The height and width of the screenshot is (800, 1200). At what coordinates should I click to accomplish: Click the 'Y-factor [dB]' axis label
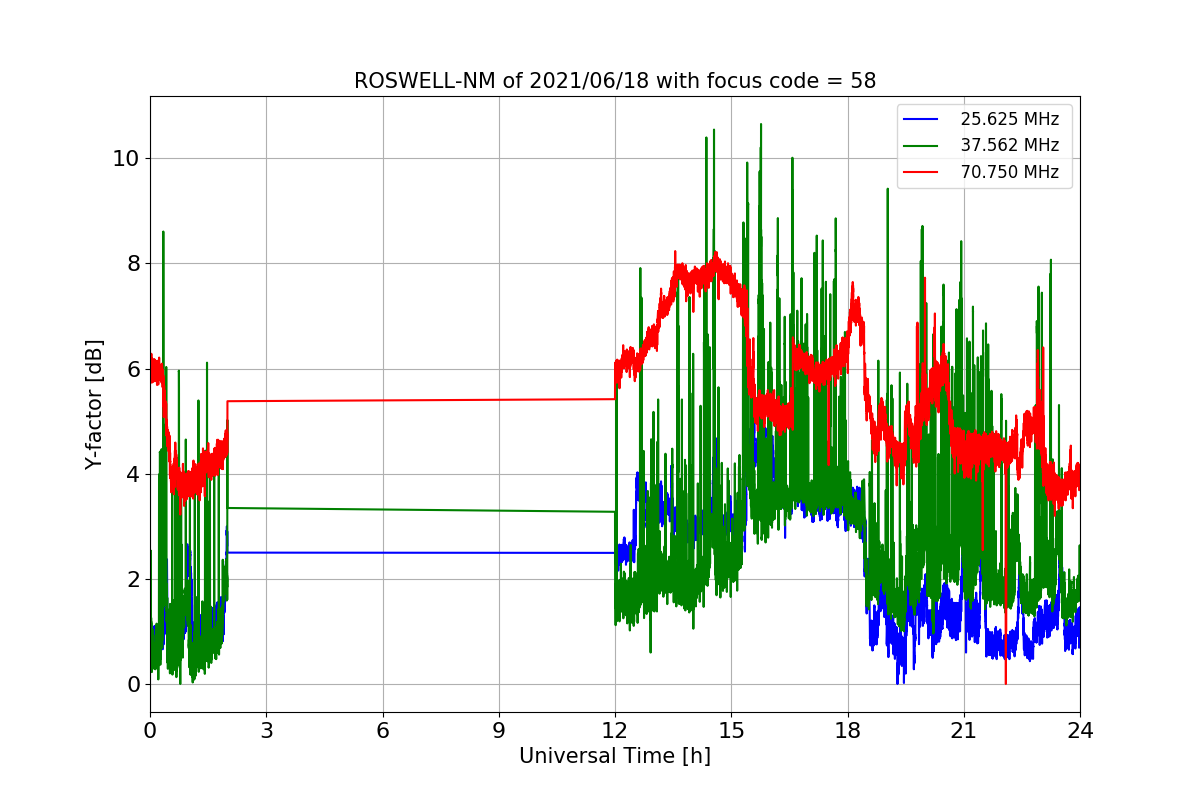tap(94, 404)
